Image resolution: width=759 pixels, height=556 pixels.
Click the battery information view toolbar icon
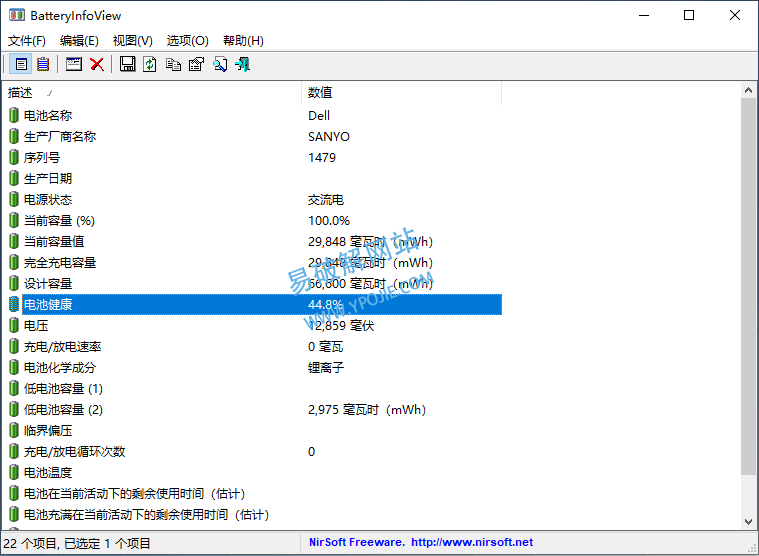click(21, 64)
